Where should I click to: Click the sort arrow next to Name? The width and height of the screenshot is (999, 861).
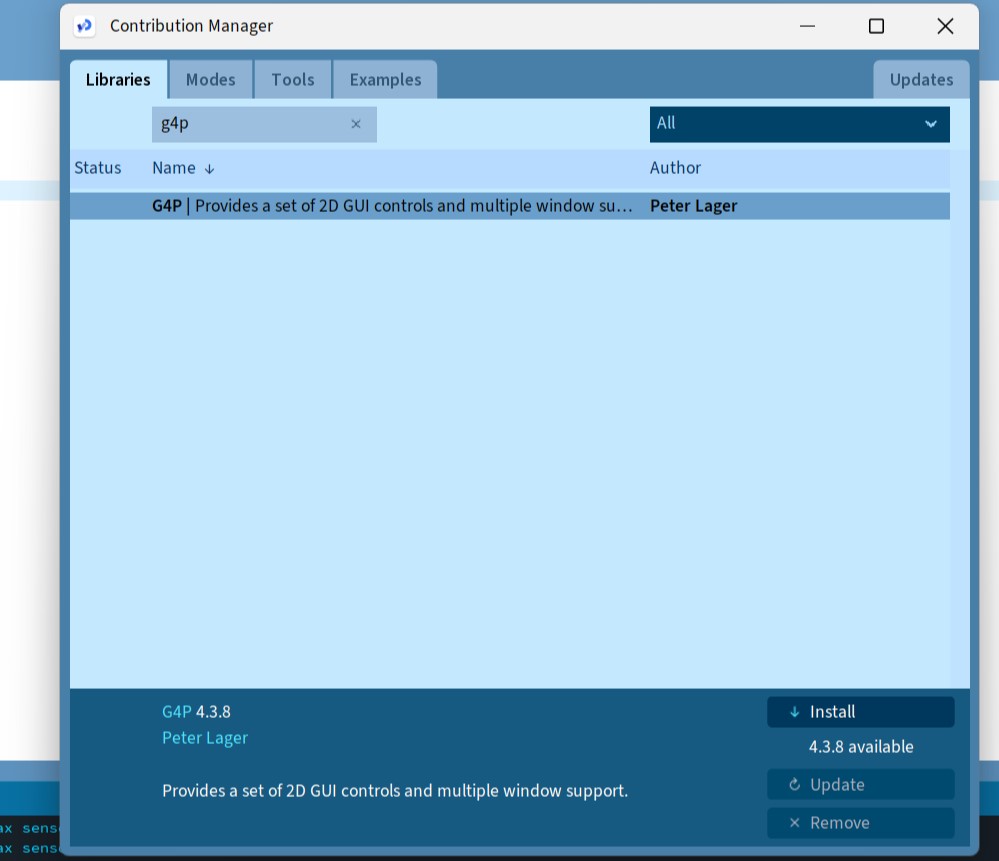[210, 168]
